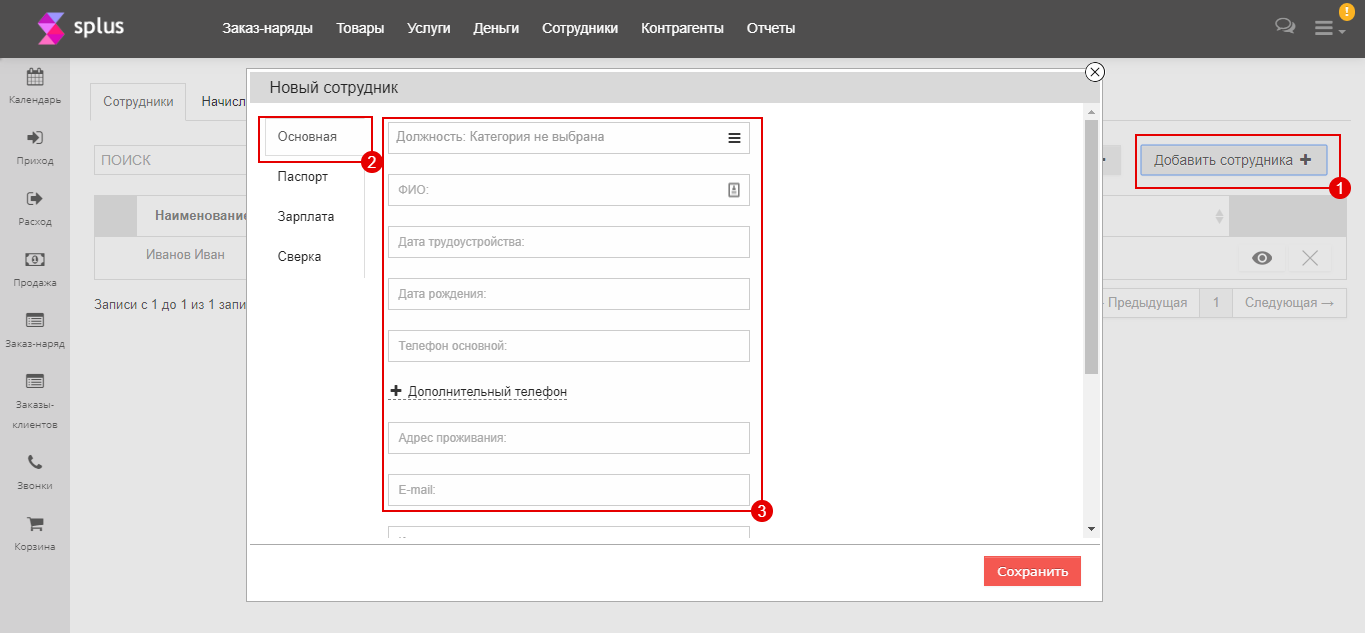This screenshot has height=636, width=1365.
Task: Open the Продажа sidebar icon
Action: (x=34, y=260)
